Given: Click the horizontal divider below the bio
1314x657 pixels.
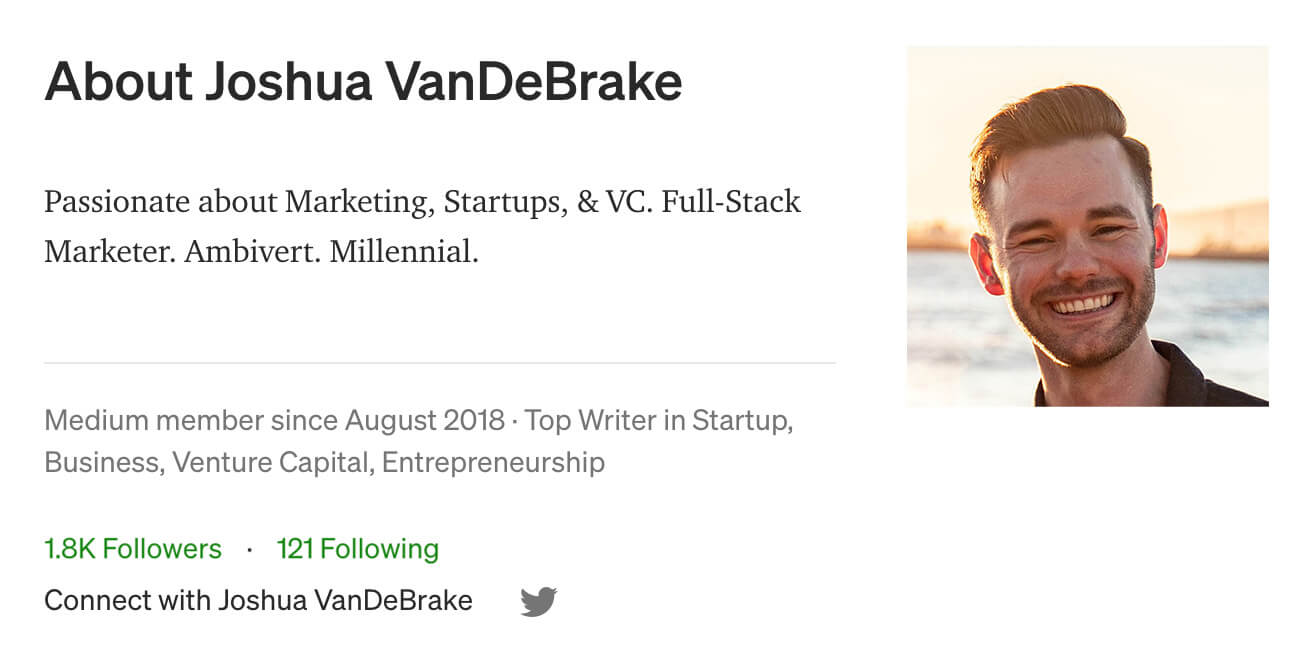Looking at the screenshot, I should [x=440, y=363].
